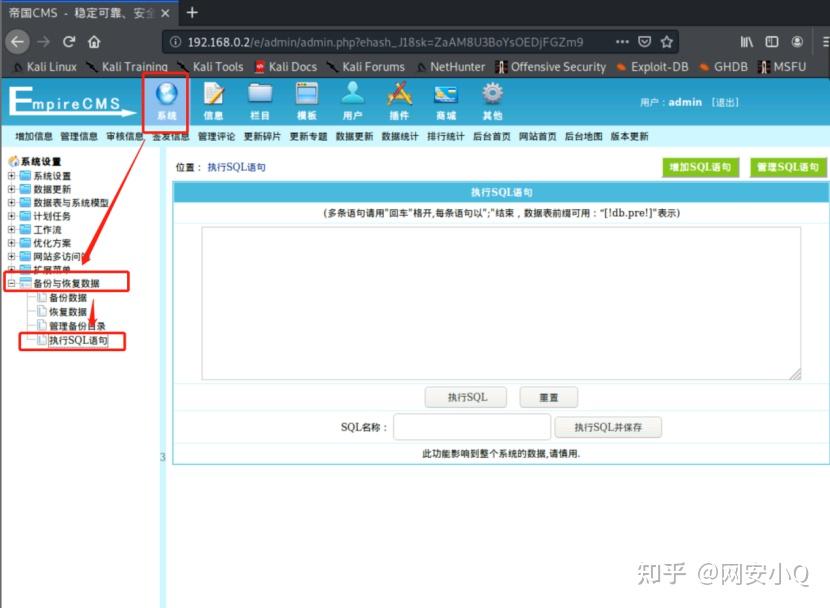
Task: Click the browser home icon
Action: [x=94, y=43]
